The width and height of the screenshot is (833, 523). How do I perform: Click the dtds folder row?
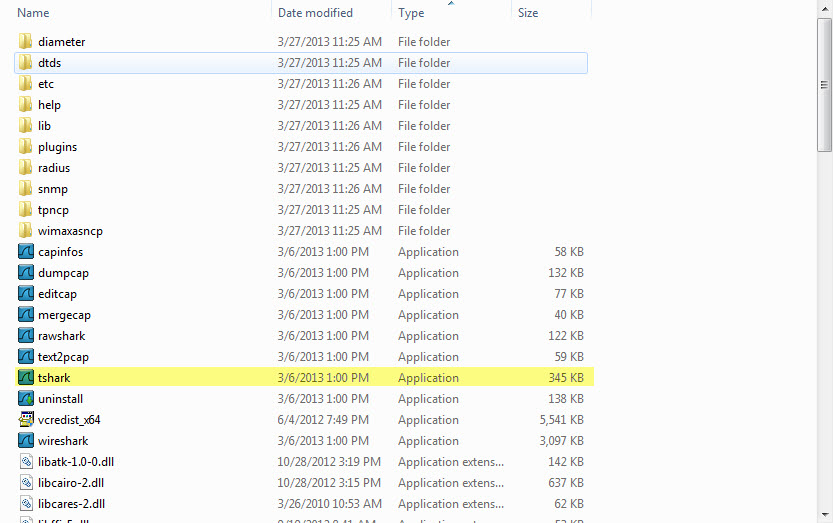tap(300, 63)
